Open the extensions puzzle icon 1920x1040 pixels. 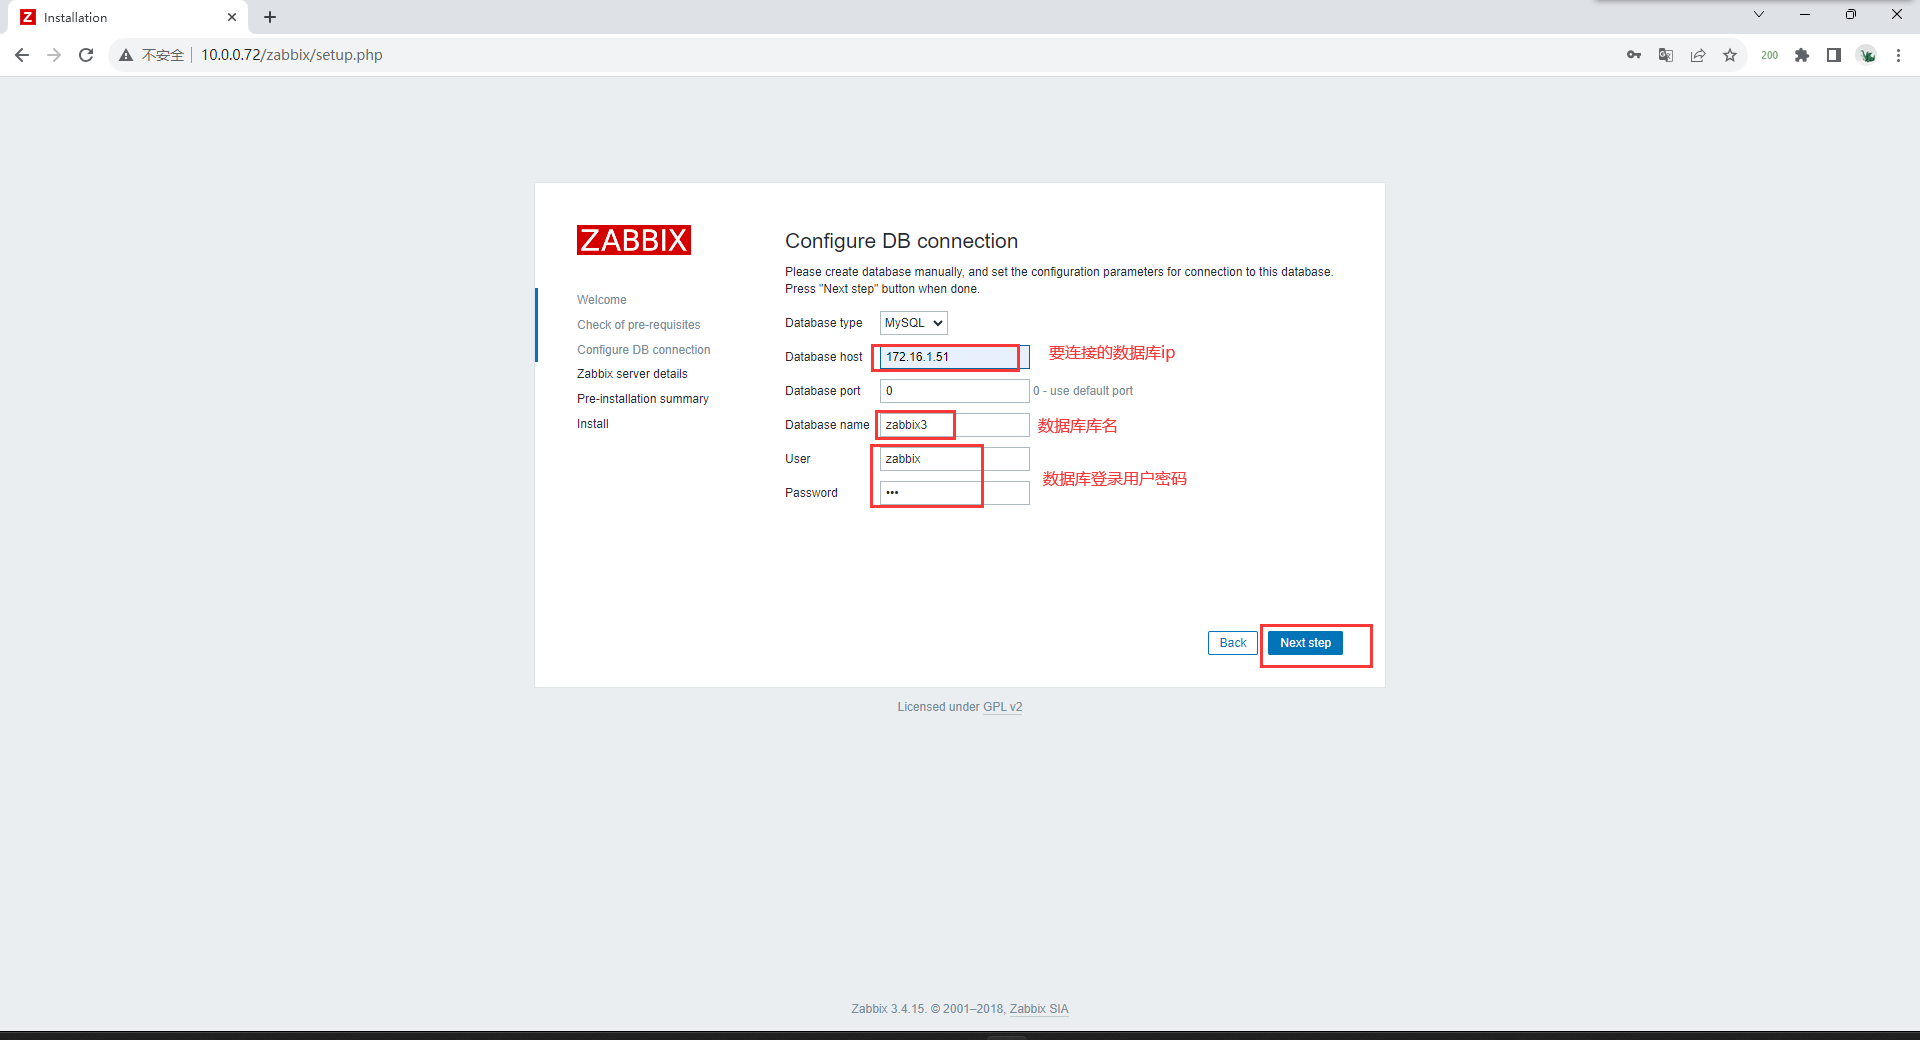tap(1802, 55)
